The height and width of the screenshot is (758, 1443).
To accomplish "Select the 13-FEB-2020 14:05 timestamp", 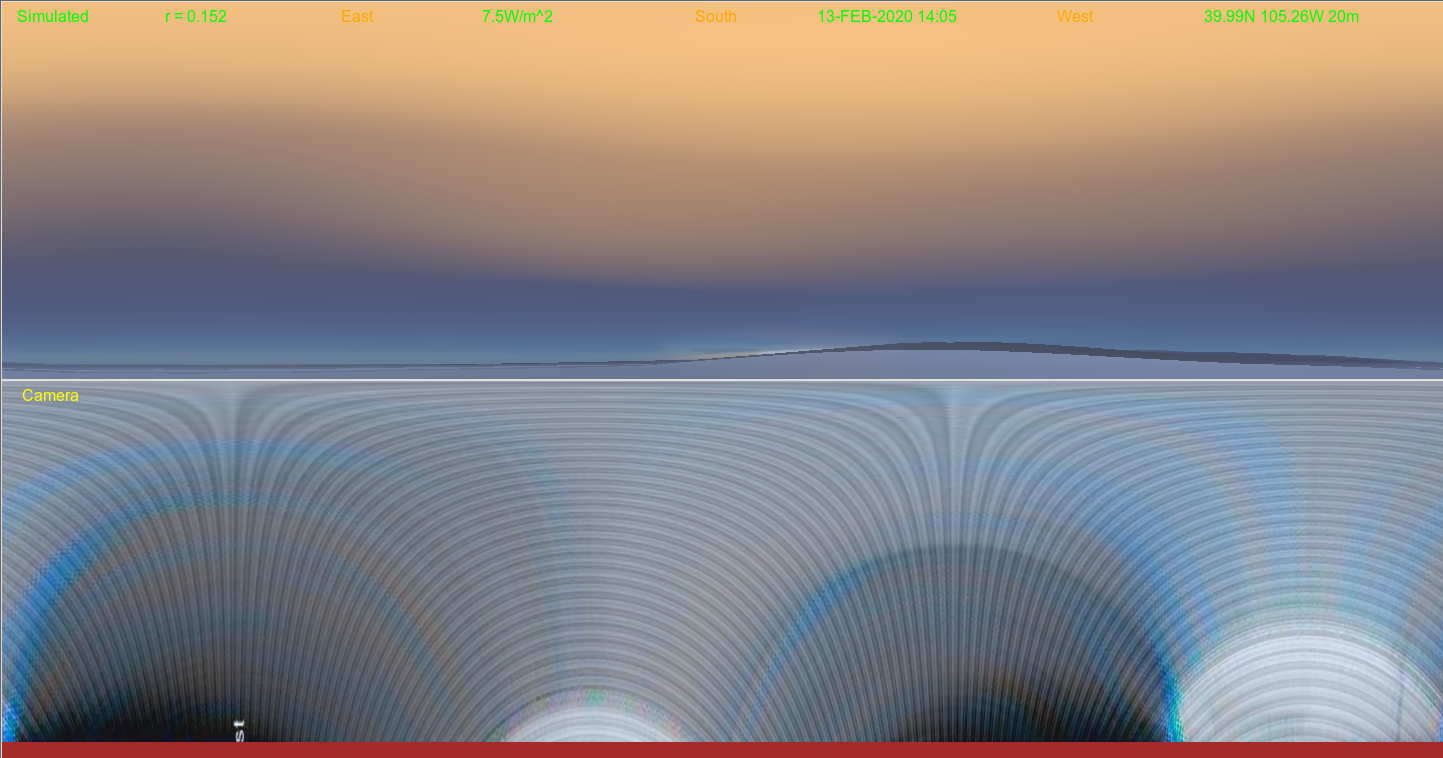I will tap(887, 17).
